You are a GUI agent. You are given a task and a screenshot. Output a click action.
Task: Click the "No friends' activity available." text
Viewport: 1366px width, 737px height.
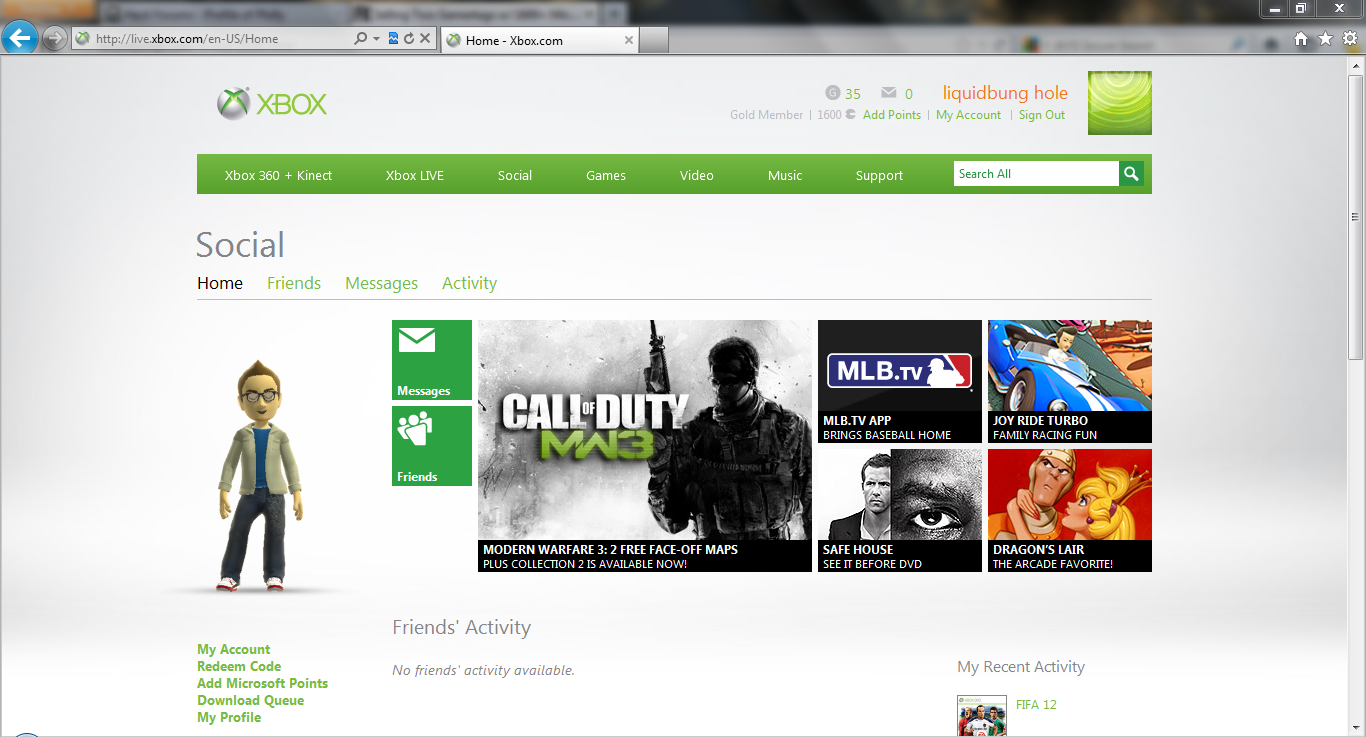point(483,670)
